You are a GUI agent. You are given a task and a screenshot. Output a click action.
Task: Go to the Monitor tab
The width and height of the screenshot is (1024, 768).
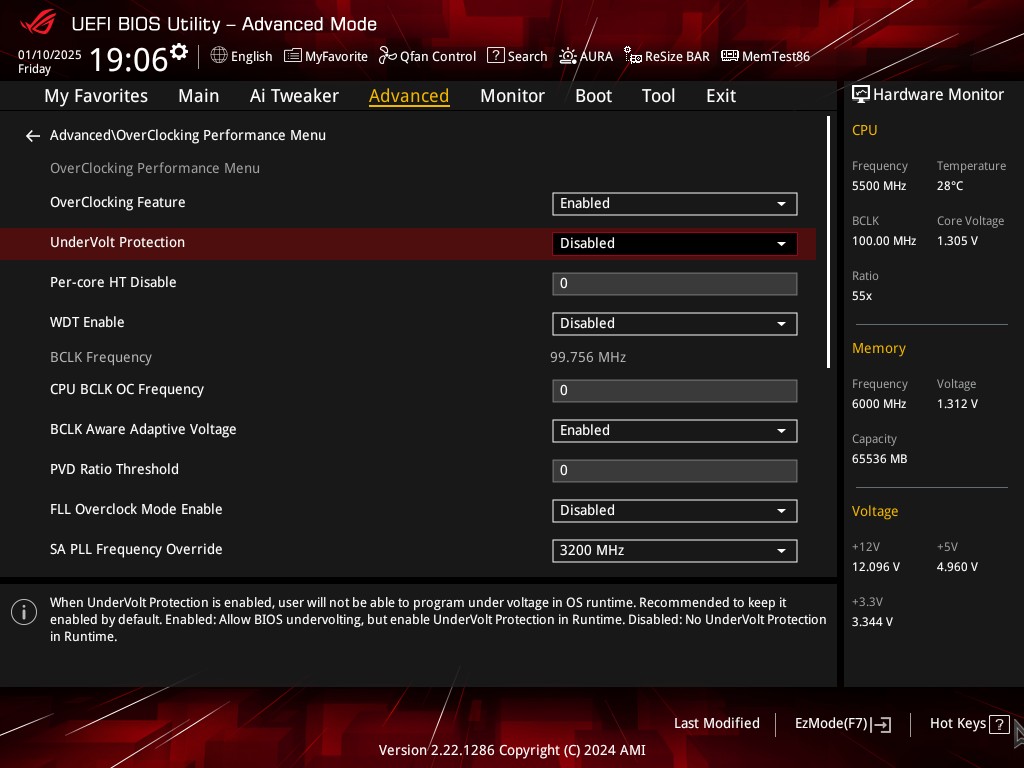(x=512, y=96)
